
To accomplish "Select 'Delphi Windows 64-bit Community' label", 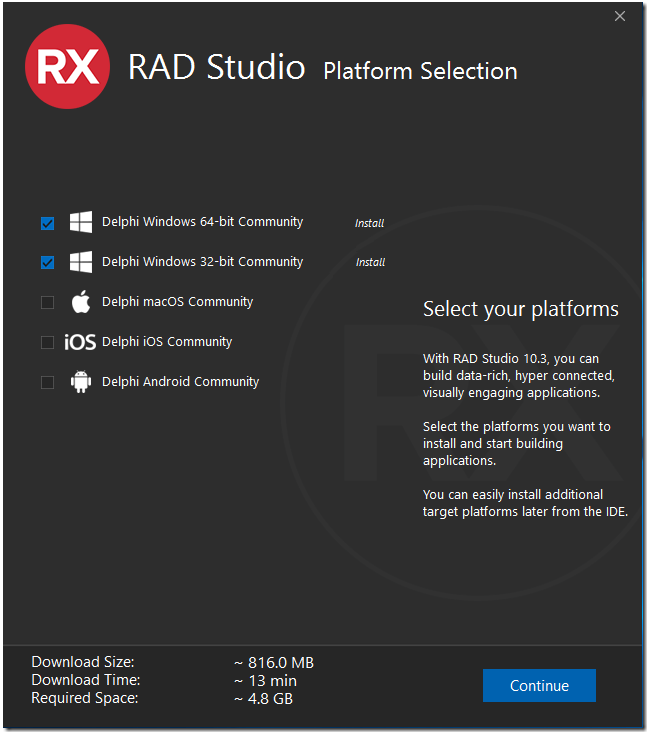I will tap(202, 222).
